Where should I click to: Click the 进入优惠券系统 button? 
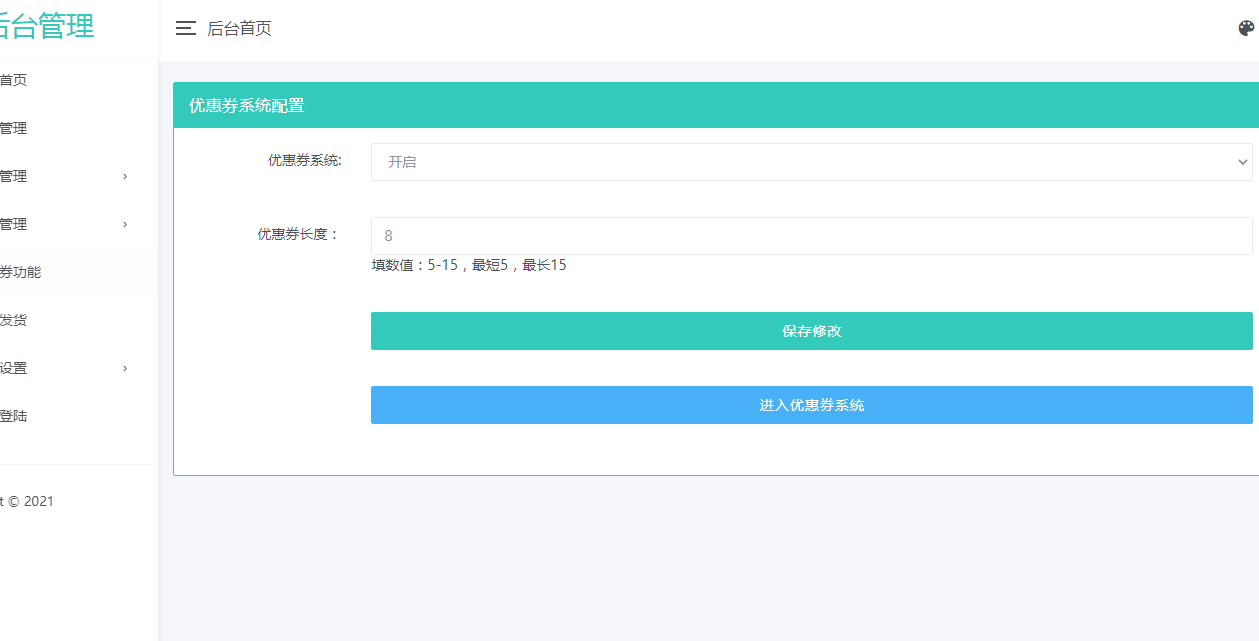pos(811,405)
